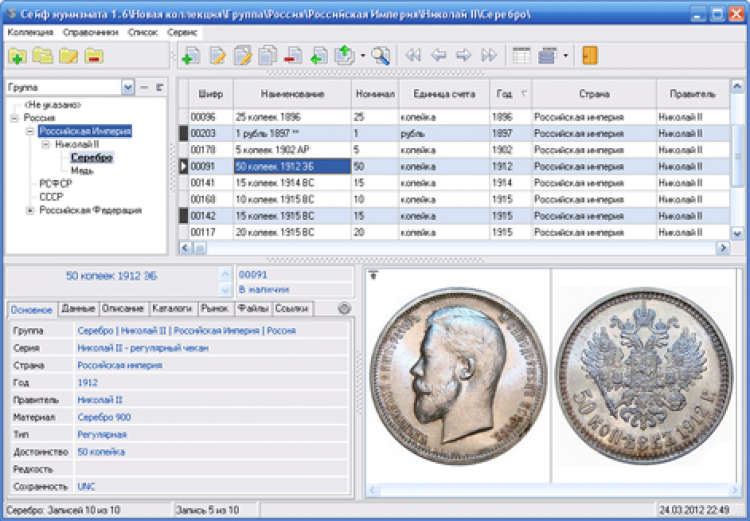Select the РСФСР tree item
The image size is (750, 521).
56,183
